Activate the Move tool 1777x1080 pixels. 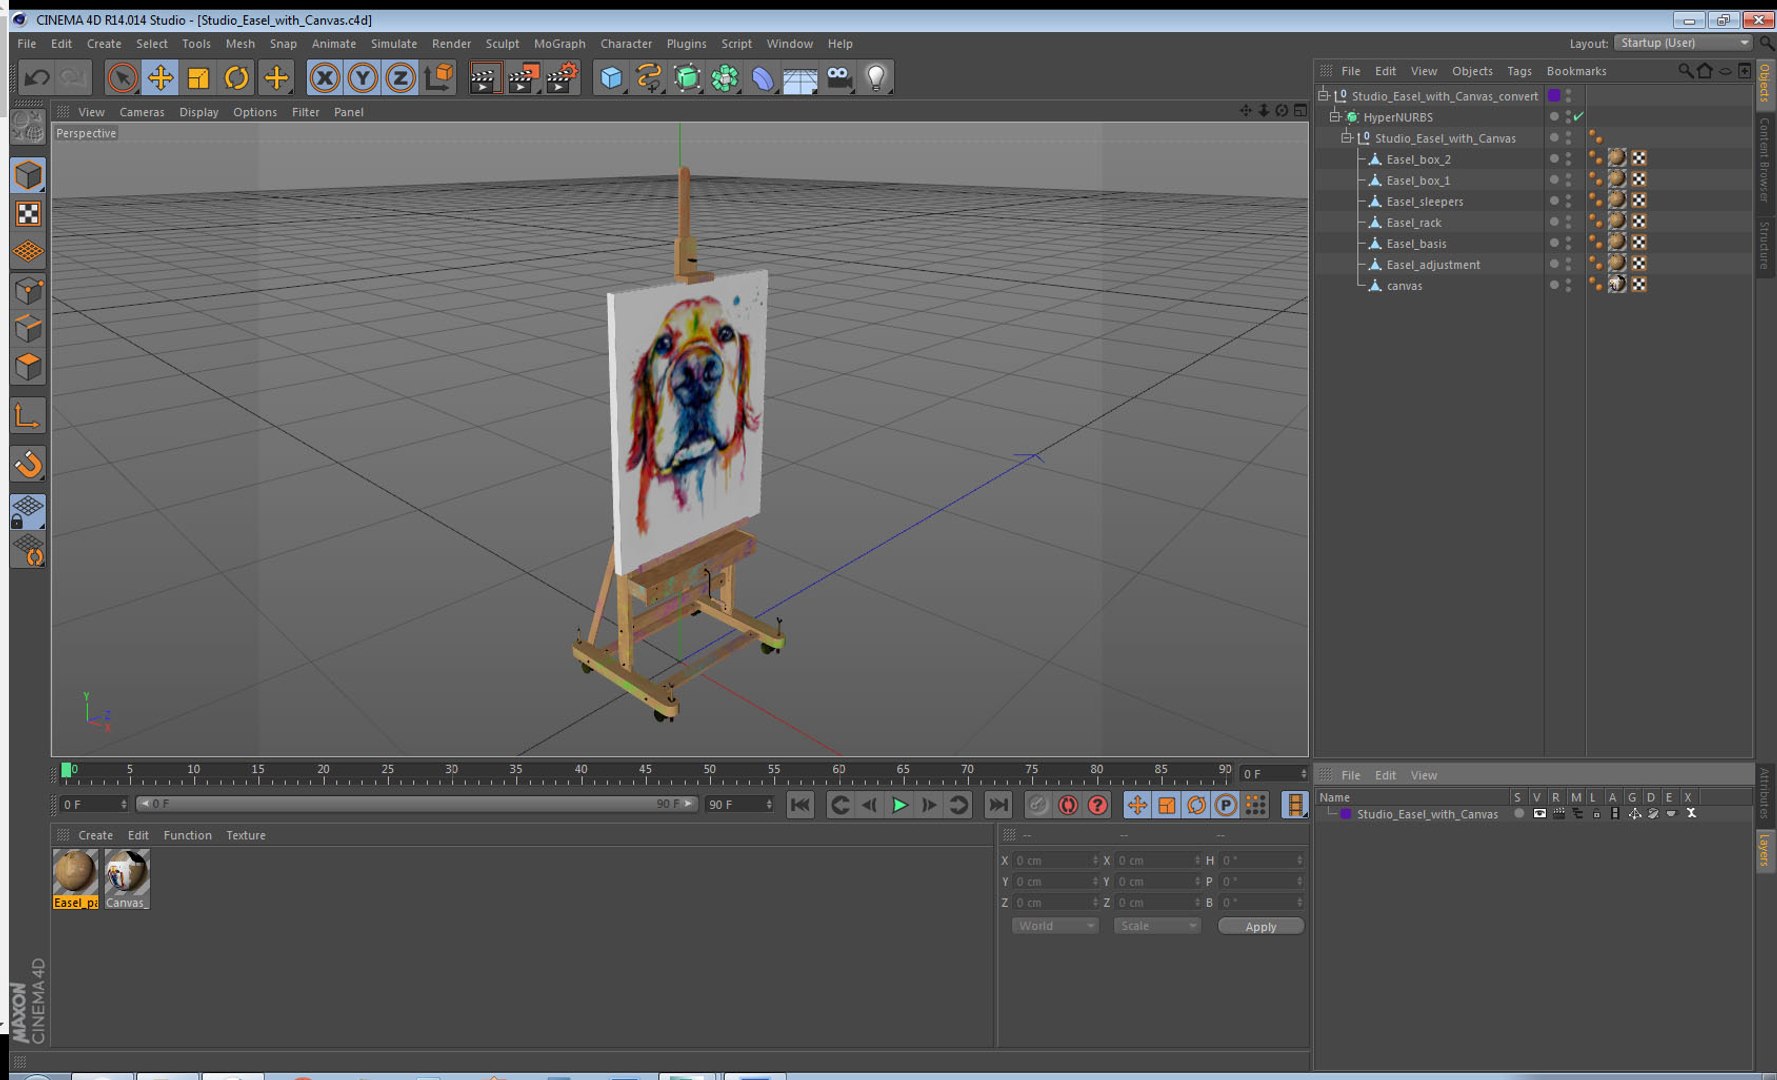pyautogui.click(x=160, y=77)
